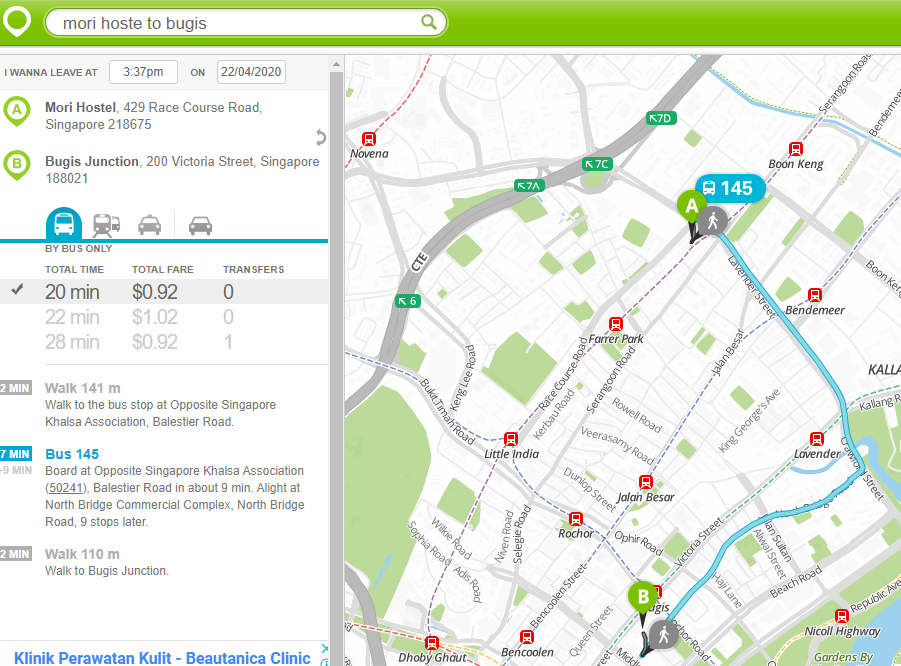901x666 pixels.
Task: Click the Walk 110 m step
Action: 82,555
